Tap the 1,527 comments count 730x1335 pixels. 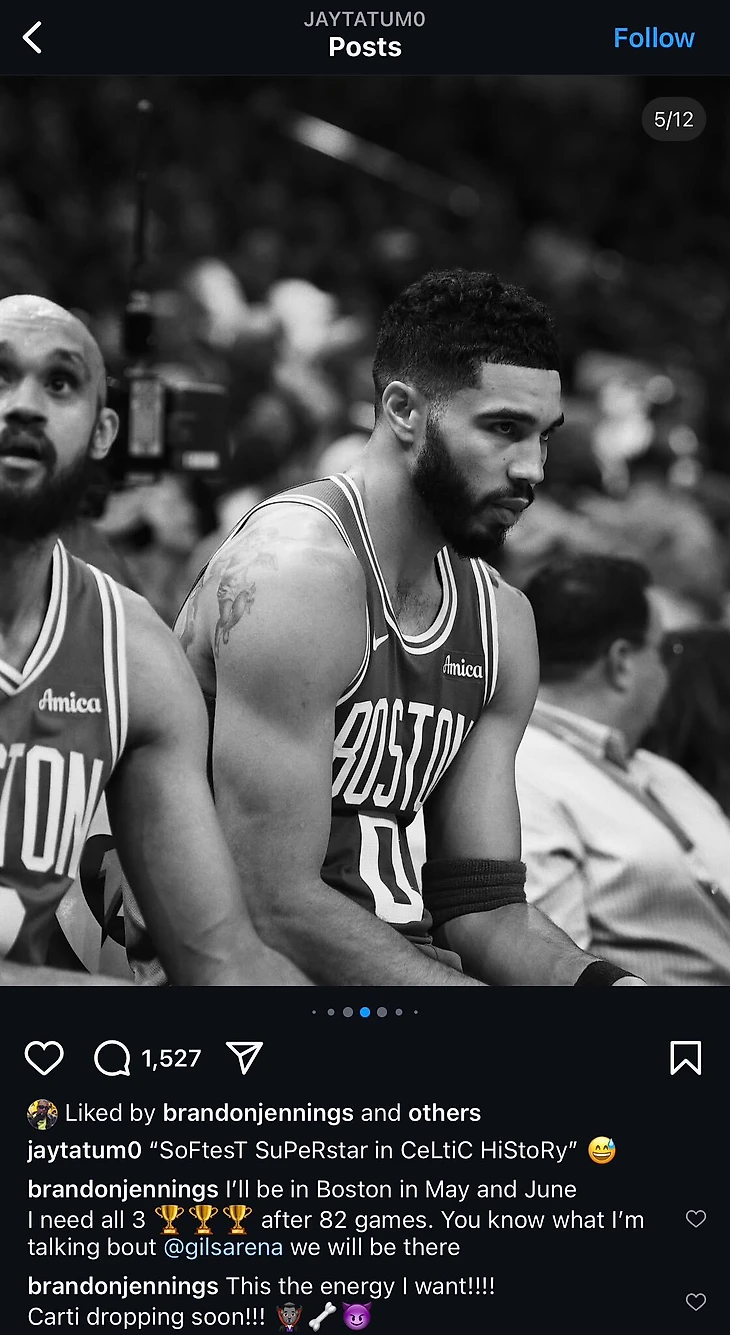click(x=172, y=1058)
